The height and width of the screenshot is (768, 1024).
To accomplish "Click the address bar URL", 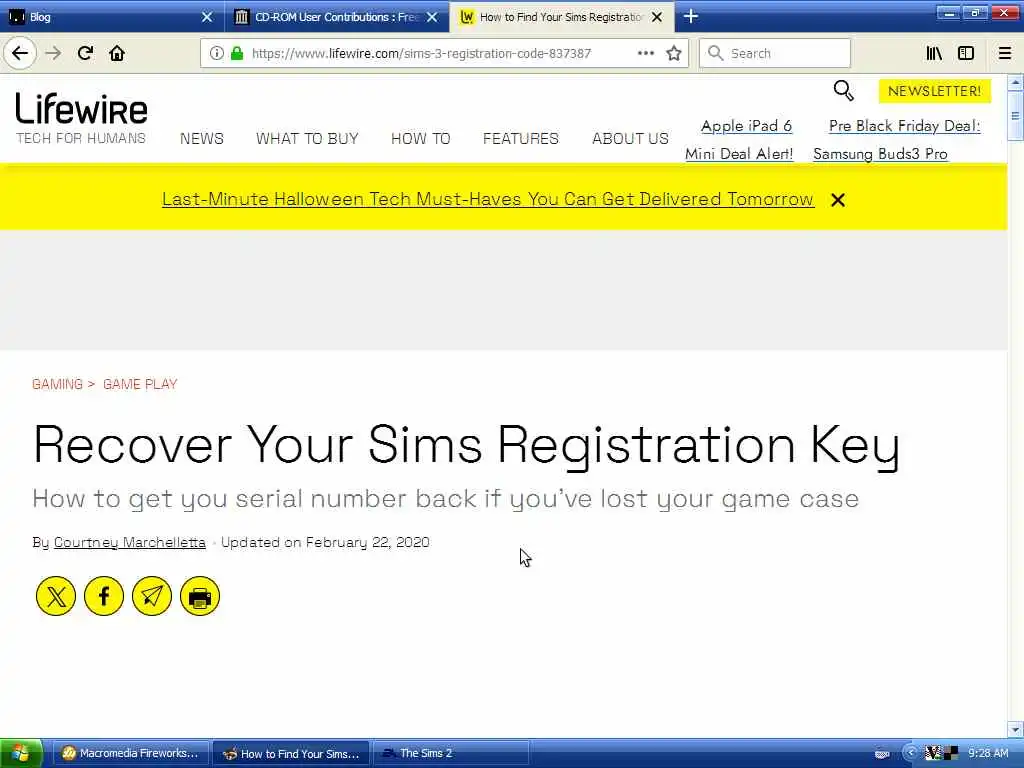I will tap(421, 54).
